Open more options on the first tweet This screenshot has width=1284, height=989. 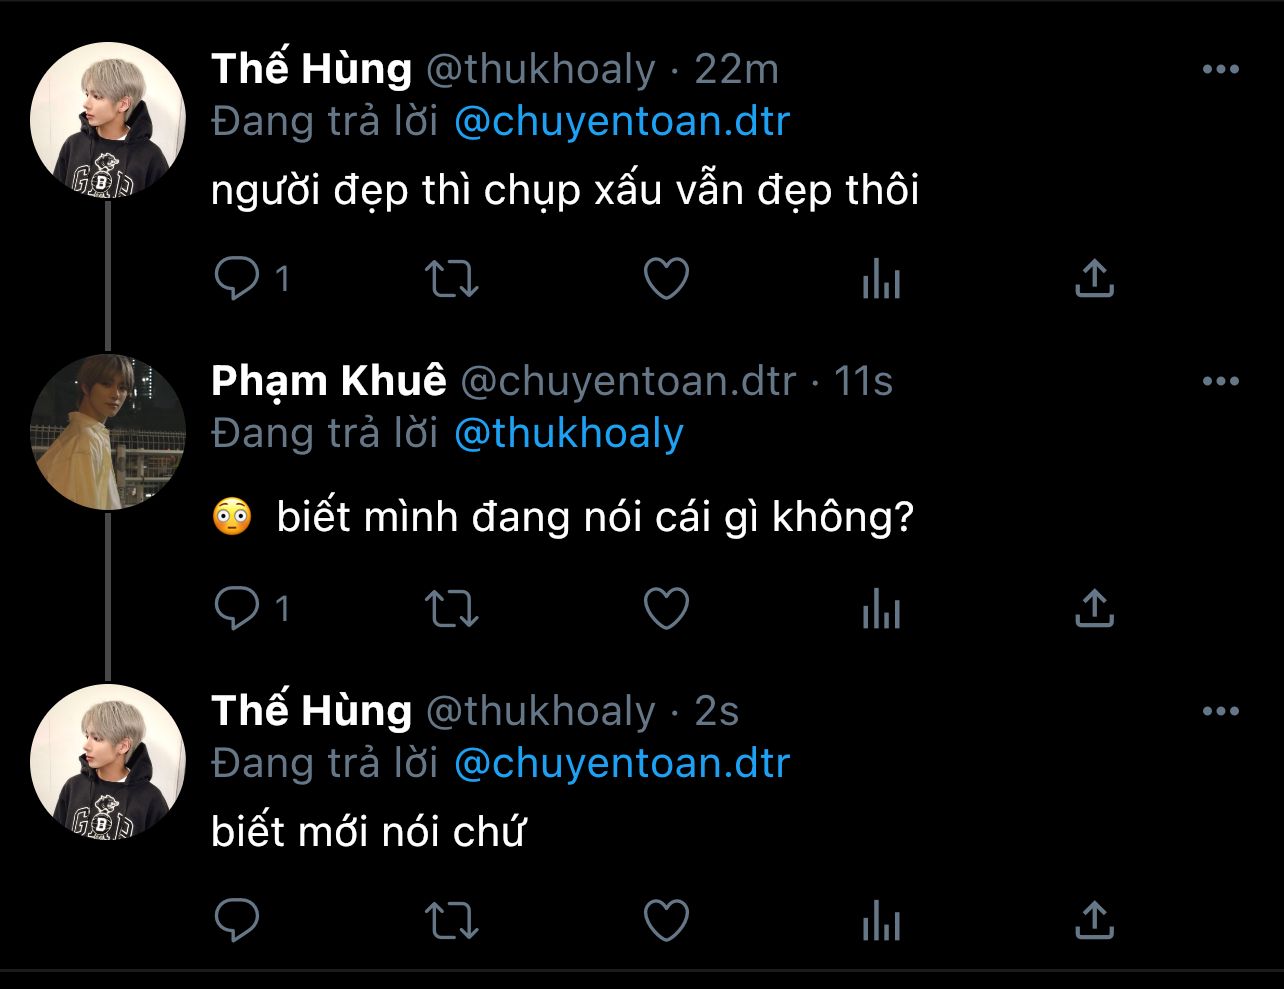tap(1220, 70)
